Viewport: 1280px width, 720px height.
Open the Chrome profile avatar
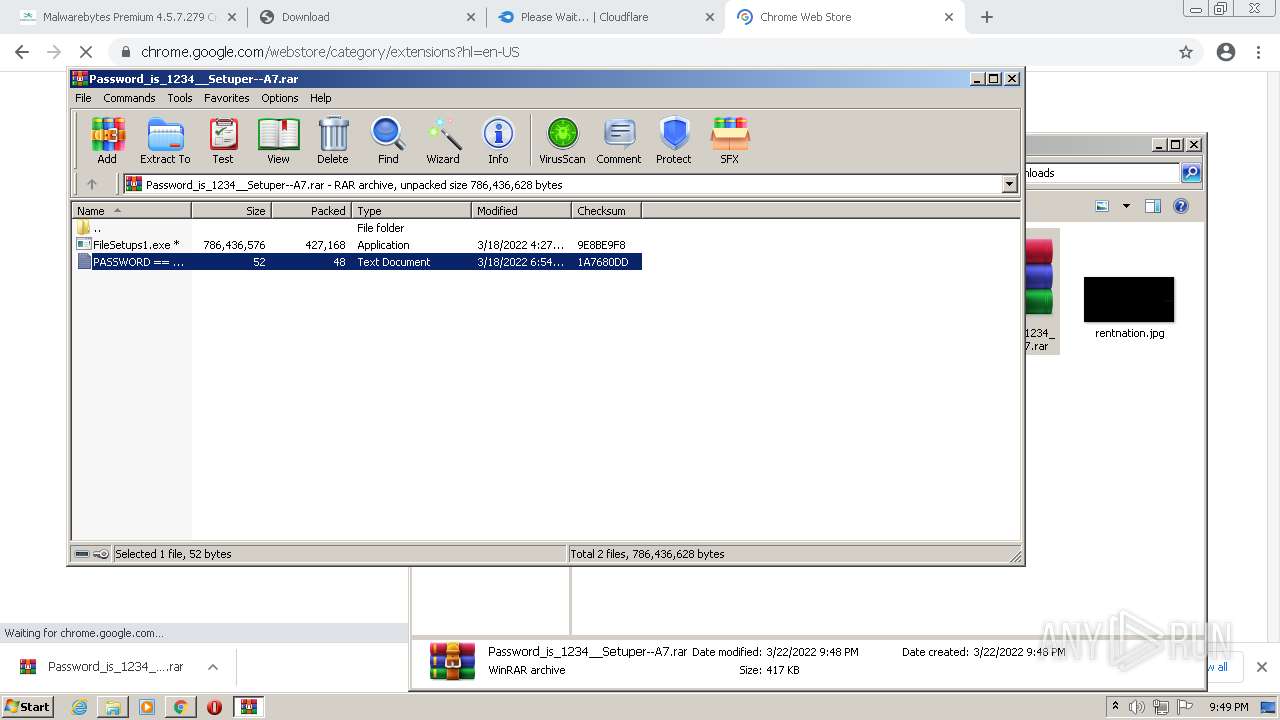coord(1226,52)
